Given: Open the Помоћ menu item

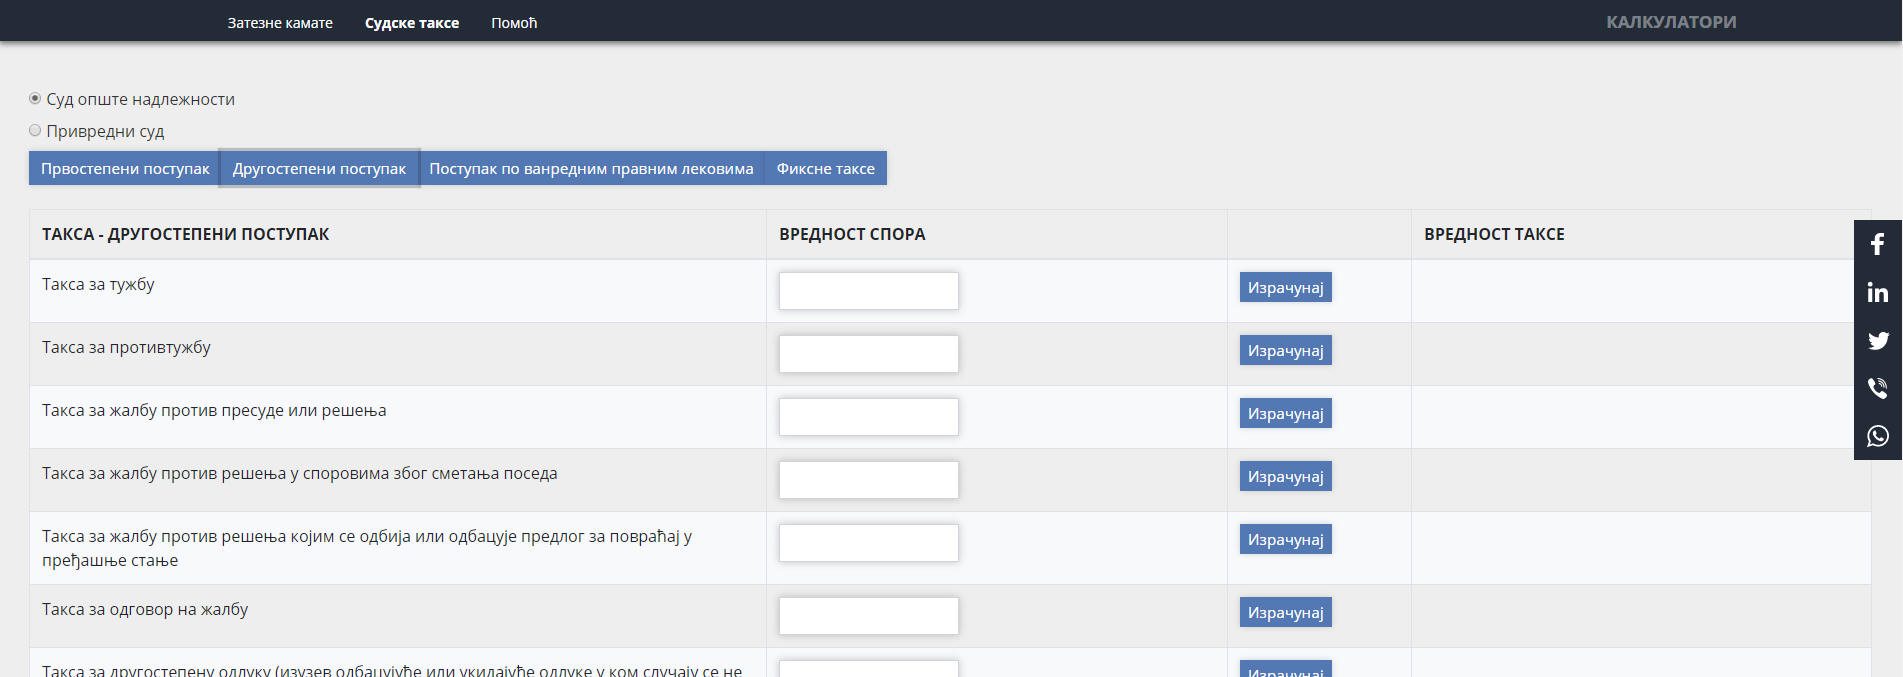Looking at the screenshot, I should tap(514, 22).
